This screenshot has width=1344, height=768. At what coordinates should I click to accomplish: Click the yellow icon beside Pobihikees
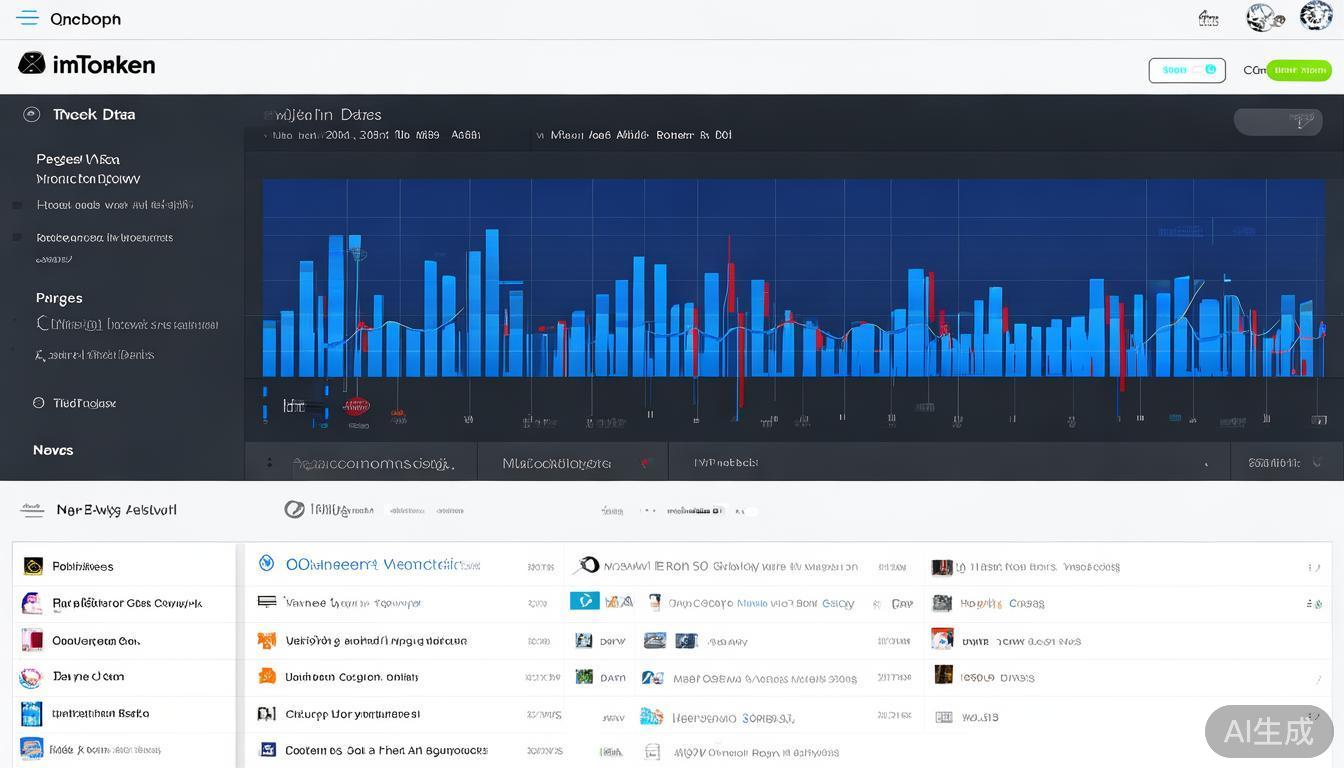(33, 566)
